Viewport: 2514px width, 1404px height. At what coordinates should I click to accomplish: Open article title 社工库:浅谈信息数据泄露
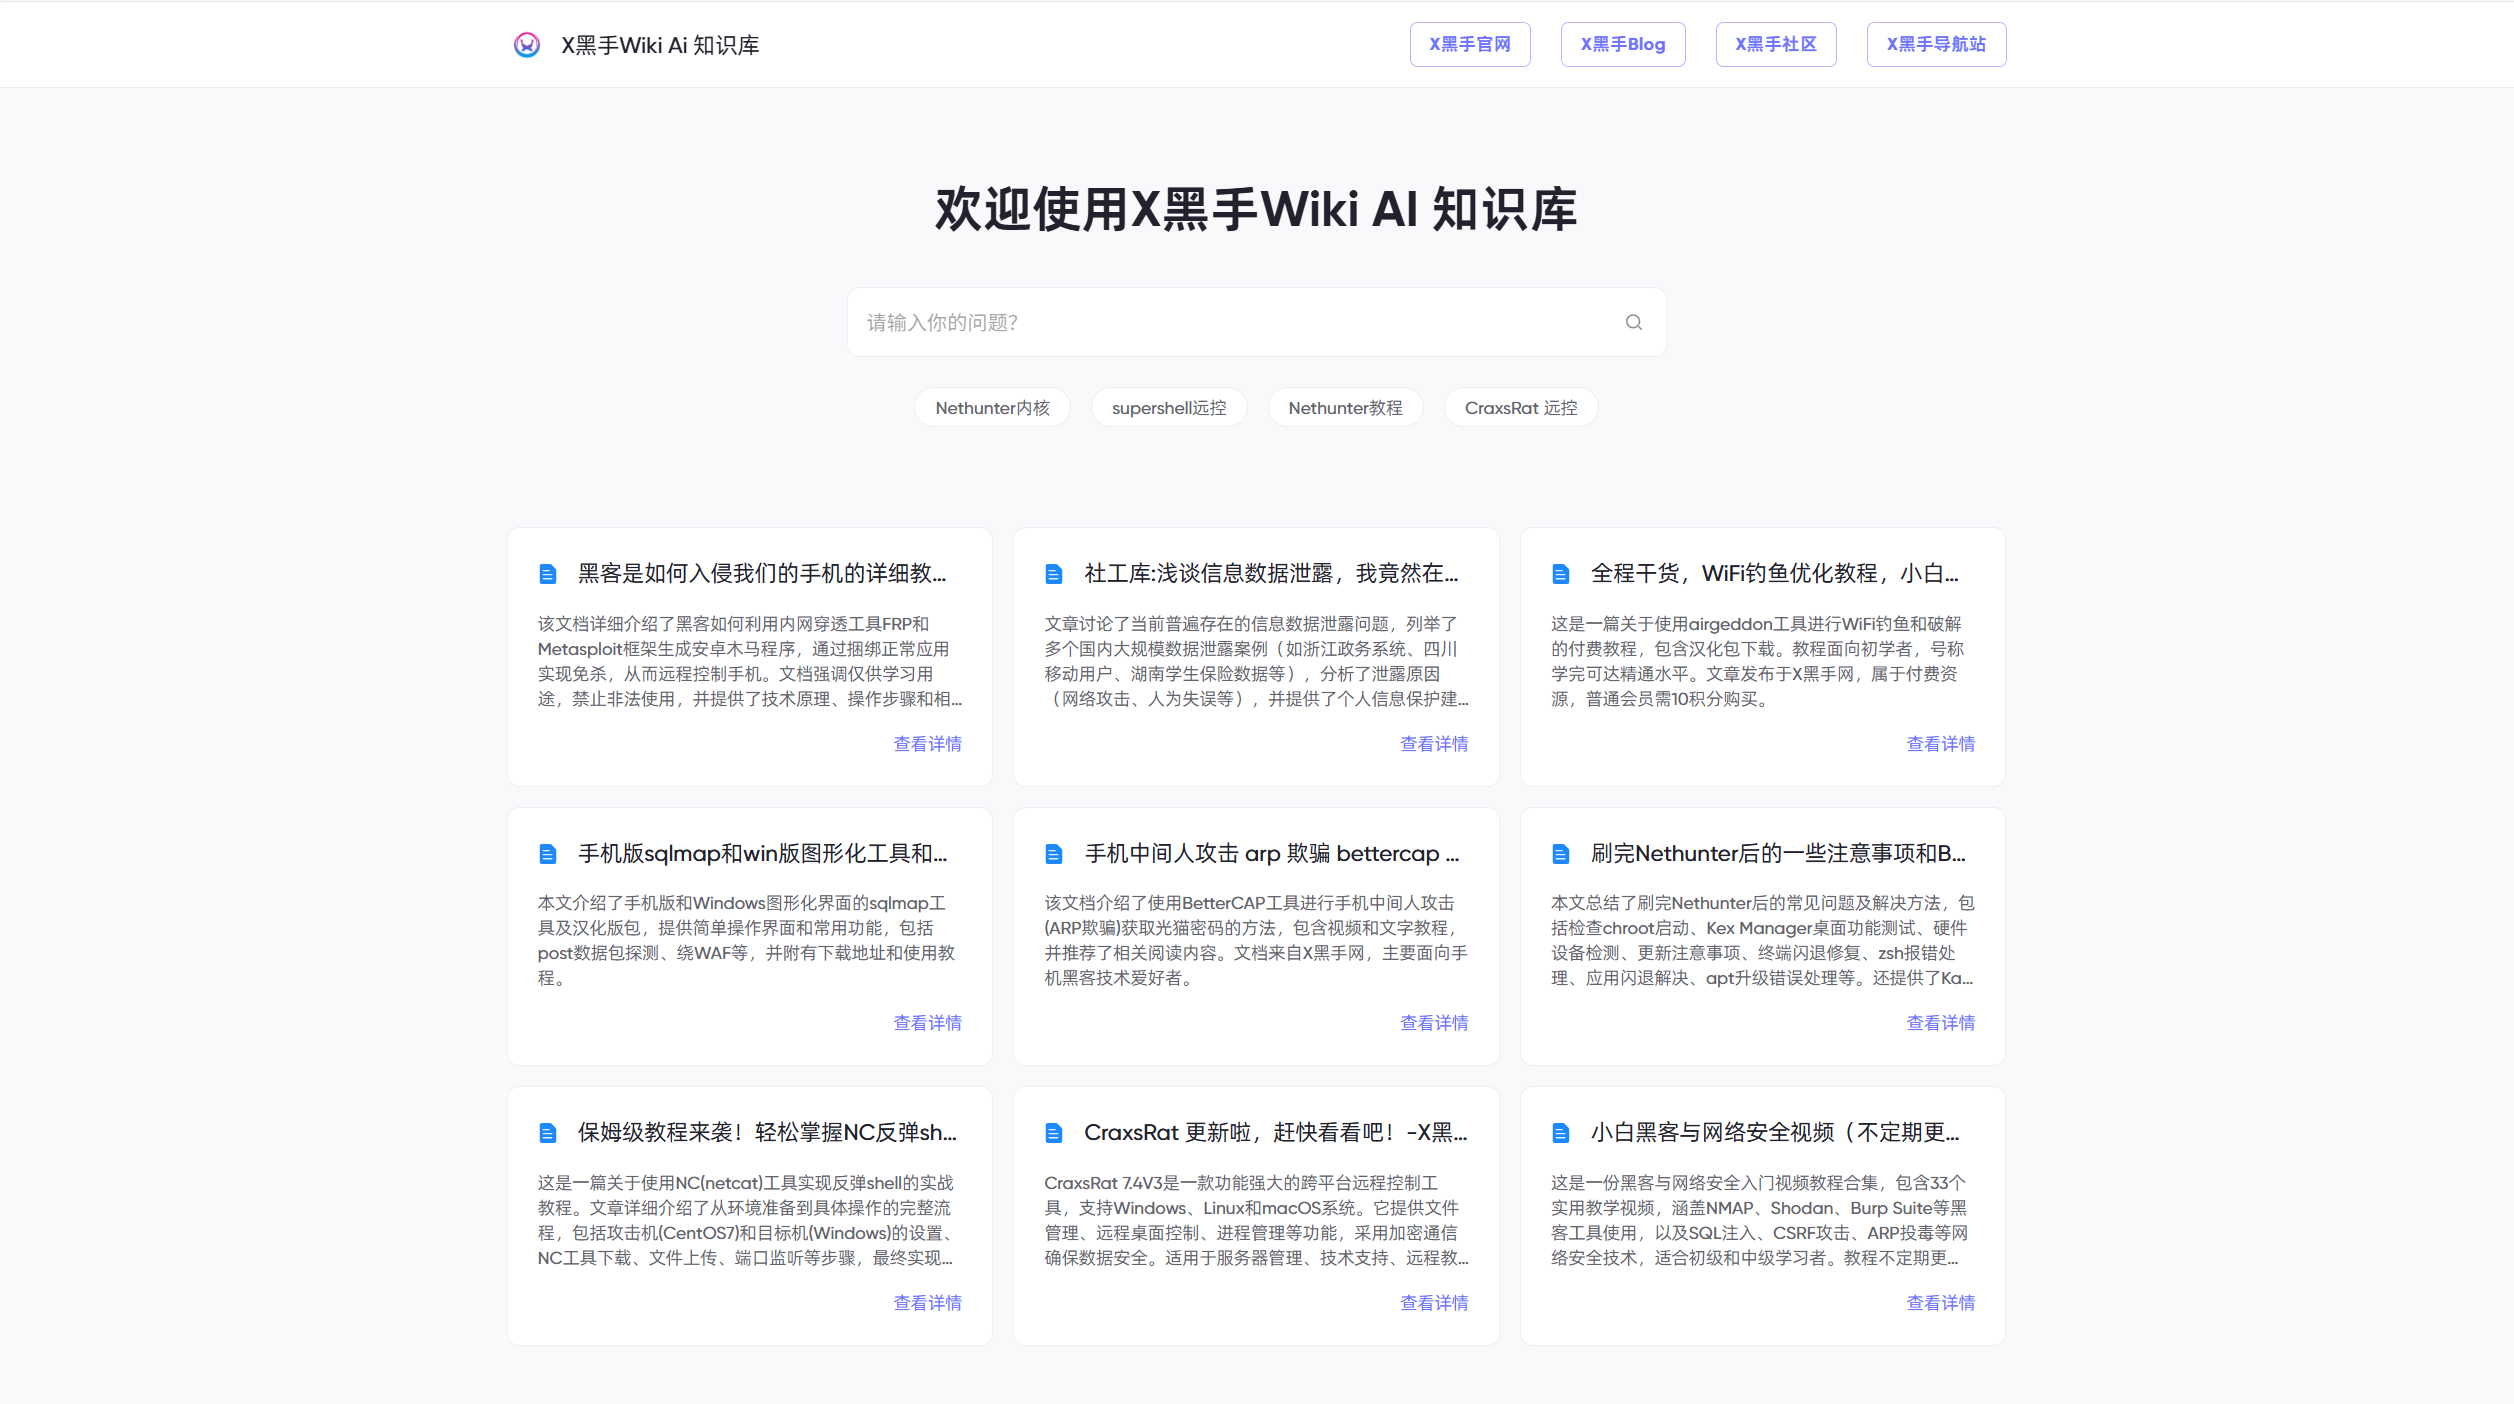pyautogui.click(x=1271, y=573)
